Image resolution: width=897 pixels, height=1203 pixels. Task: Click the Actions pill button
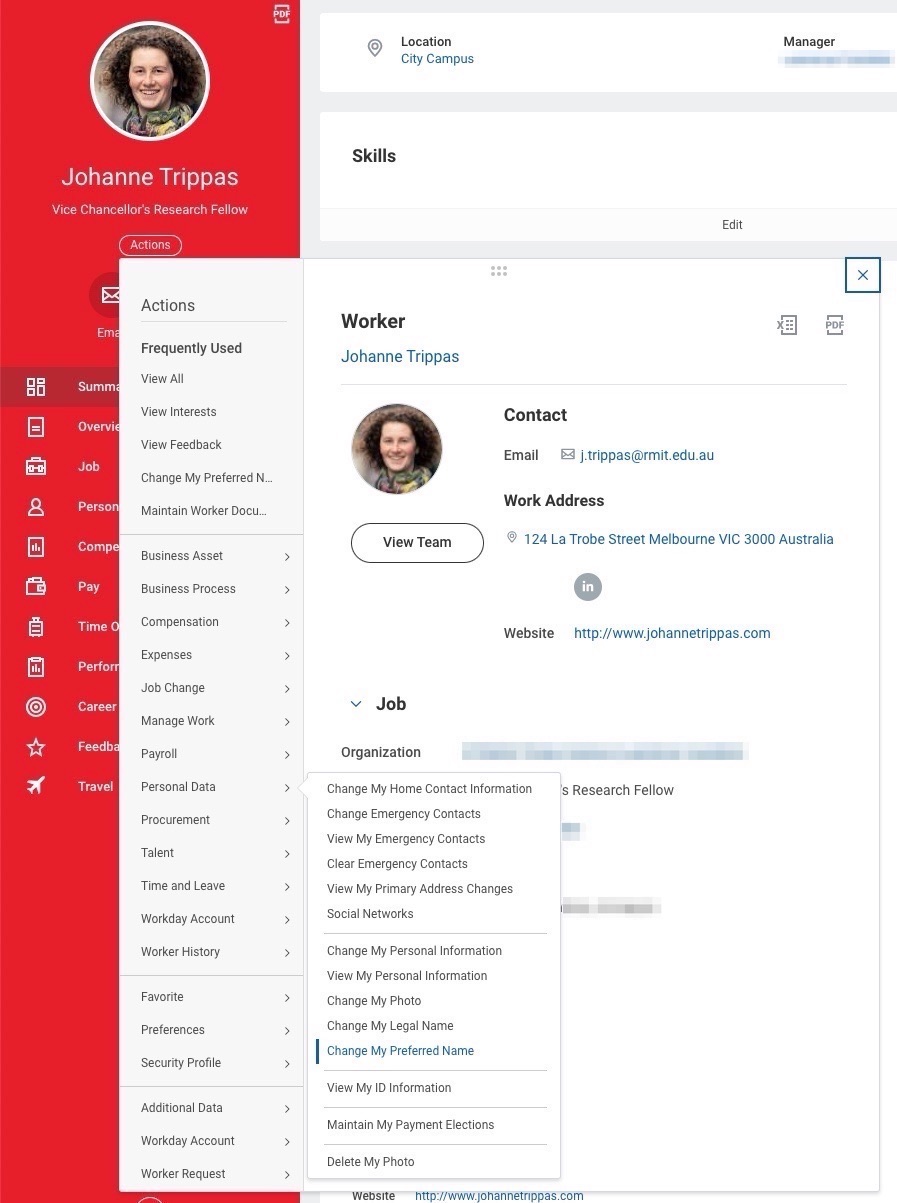[150, 245]
